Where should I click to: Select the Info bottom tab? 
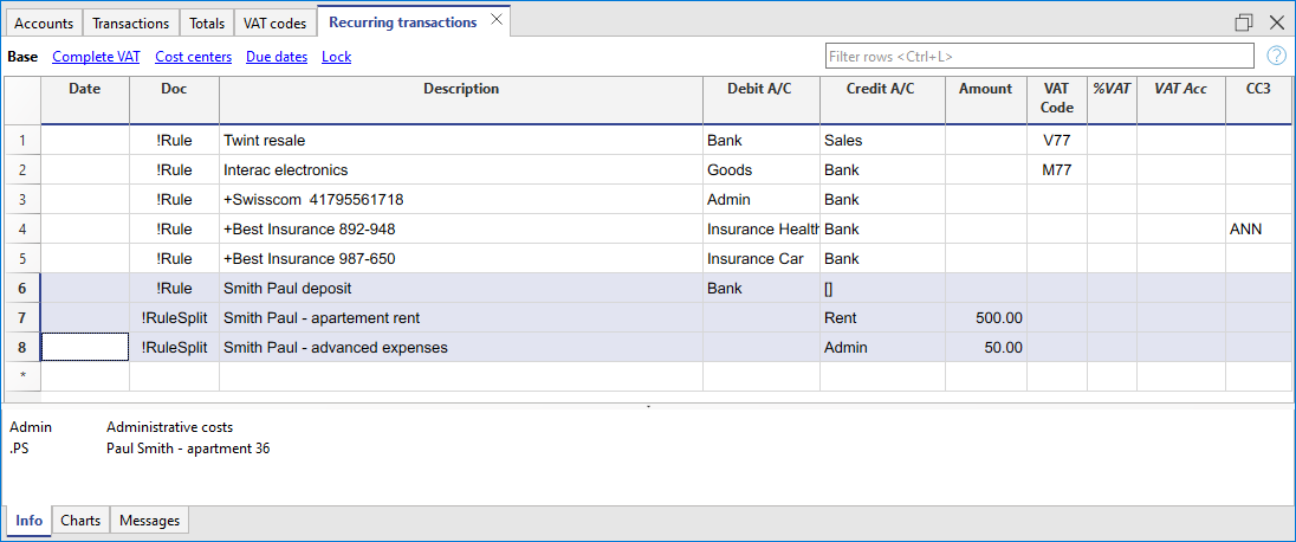coord(29,520)
